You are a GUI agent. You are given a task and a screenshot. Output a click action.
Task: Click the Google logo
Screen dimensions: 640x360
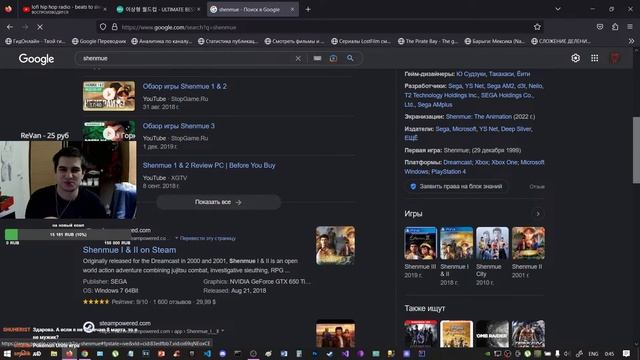[x=36, y=59]
